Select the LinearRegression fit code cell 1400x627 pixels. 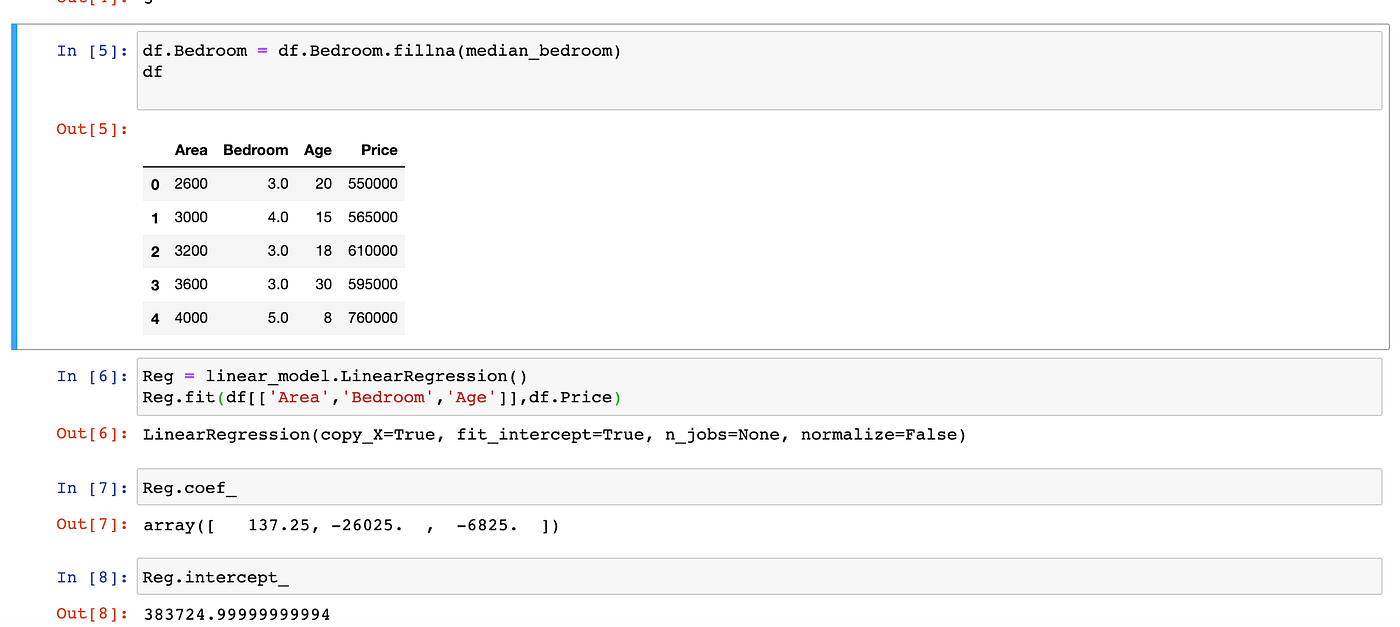point(400,386)
